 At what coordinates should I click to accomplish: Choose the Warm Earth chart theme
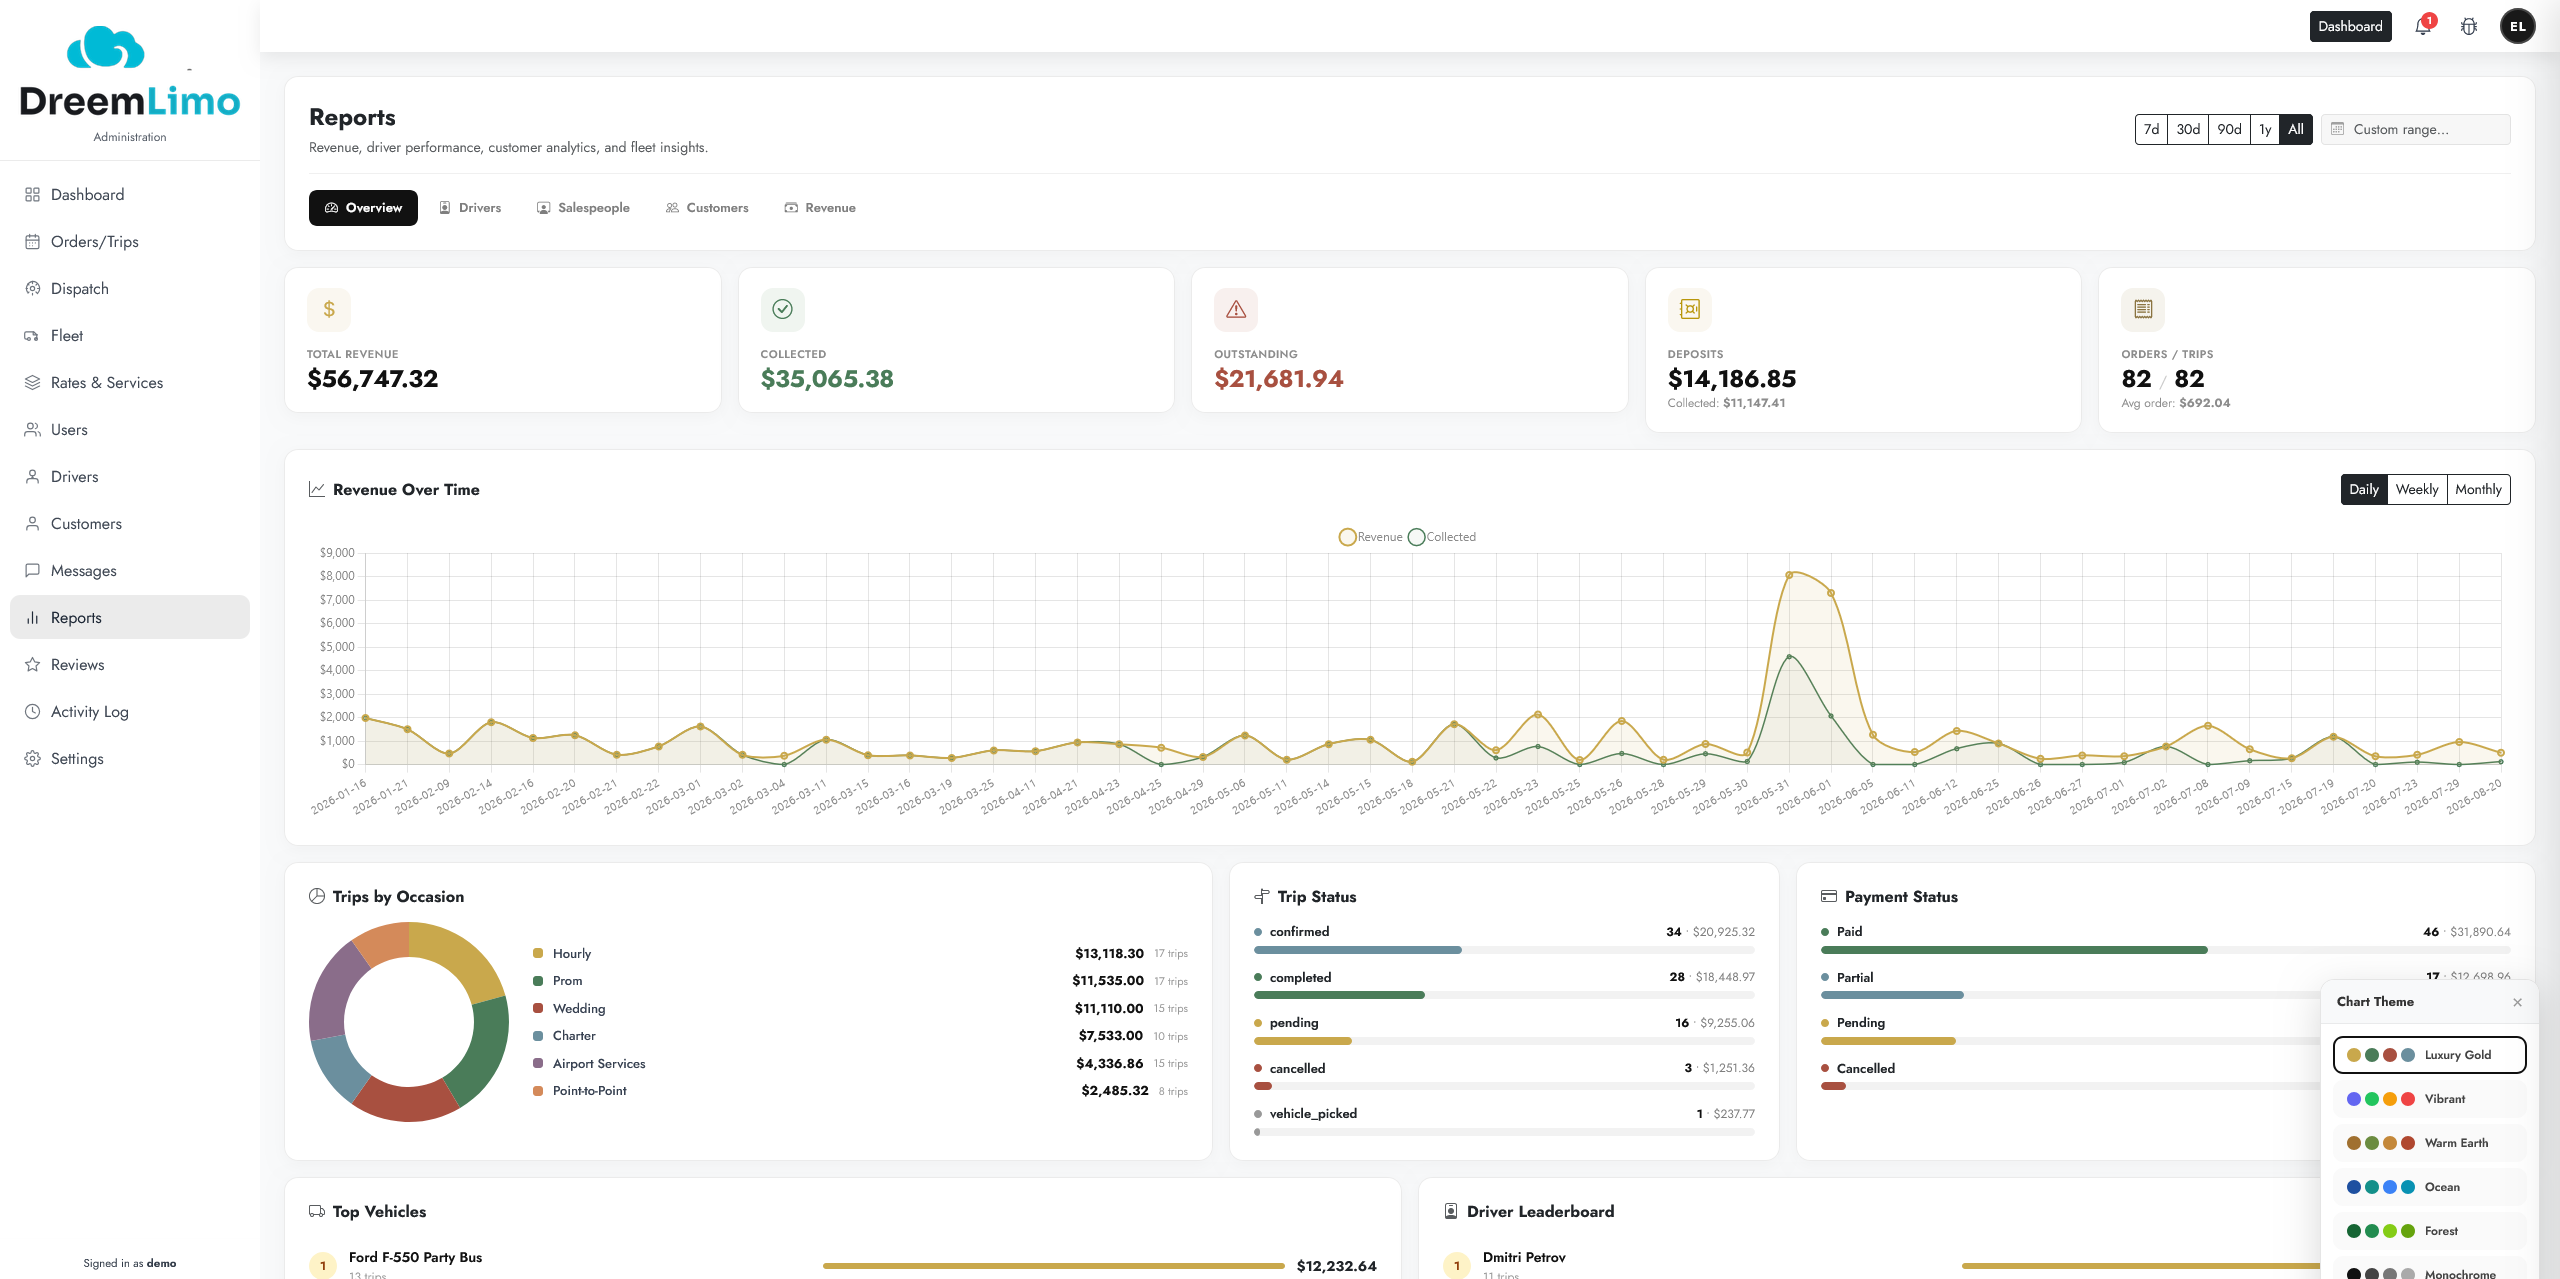point(2429,1143)
